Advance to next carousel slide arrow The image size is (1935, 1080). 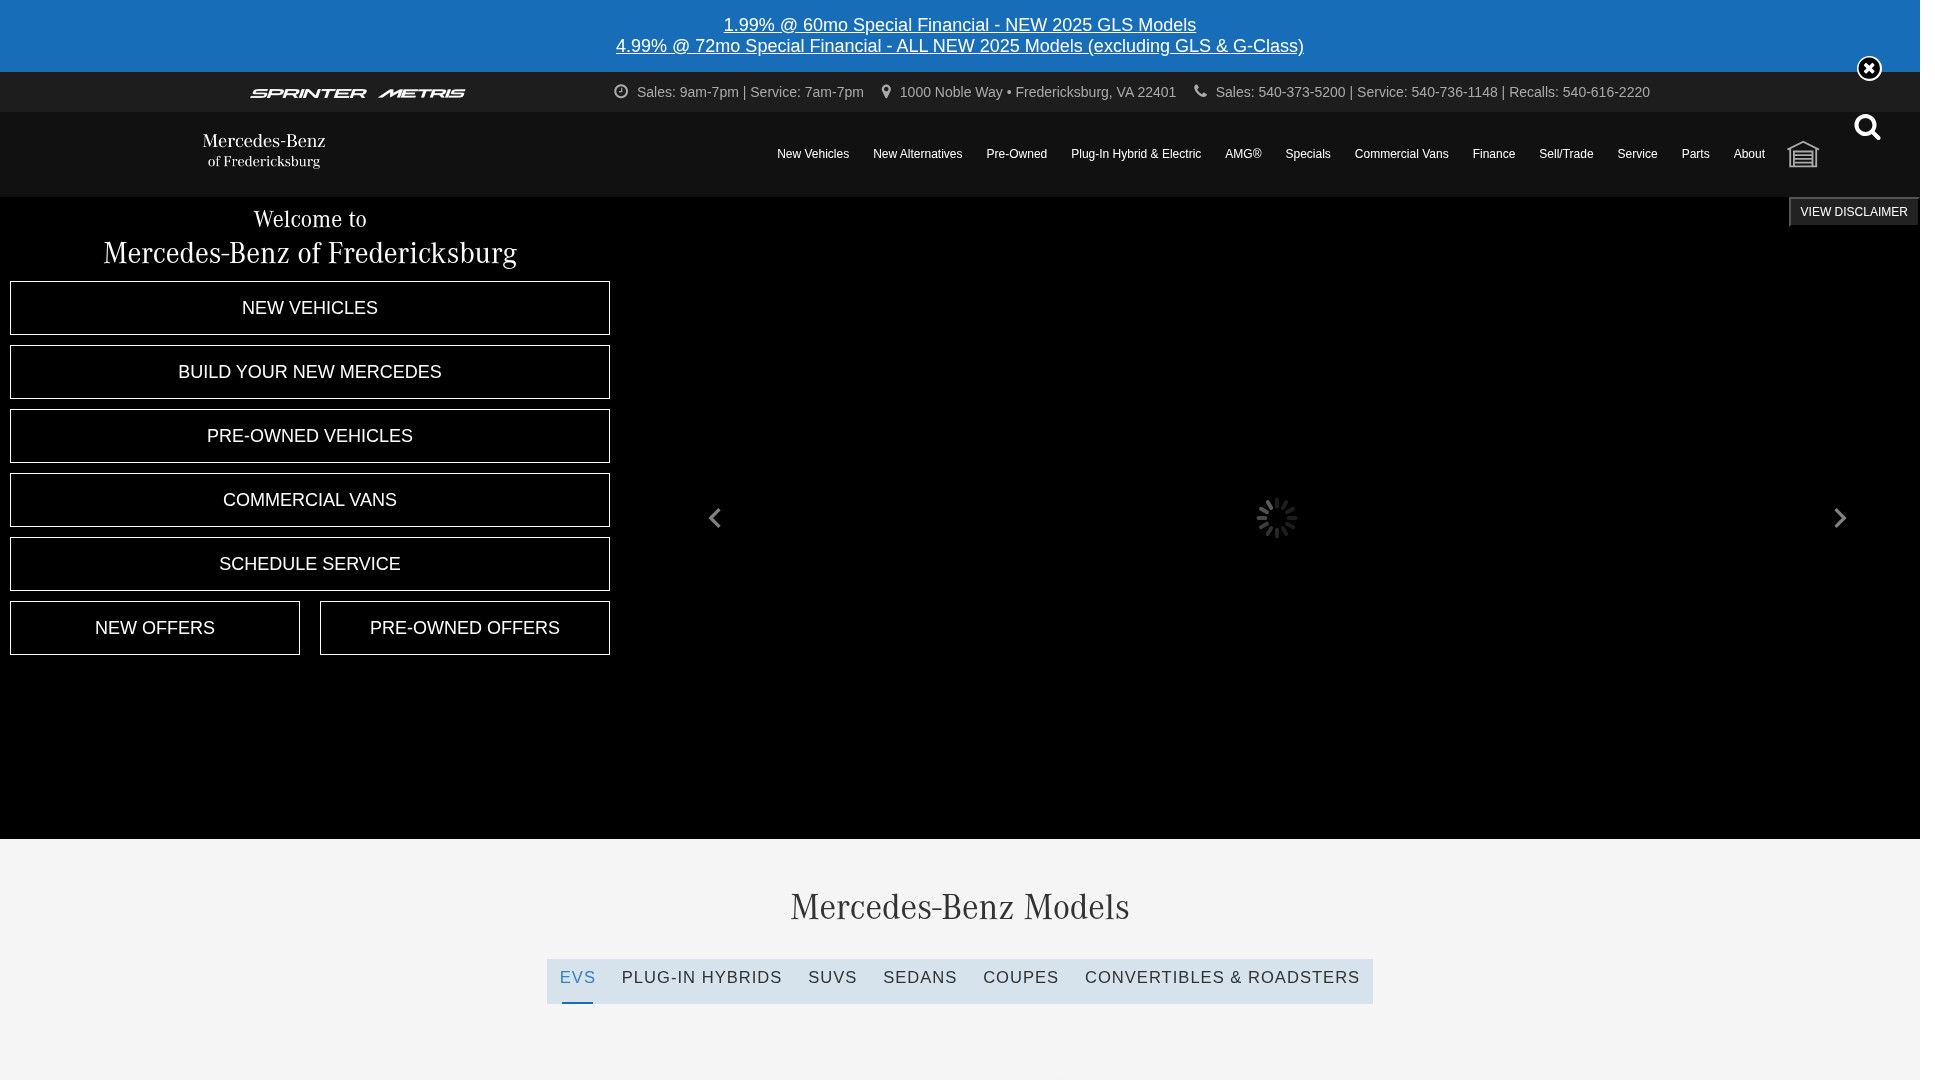tap(1840, 518)
